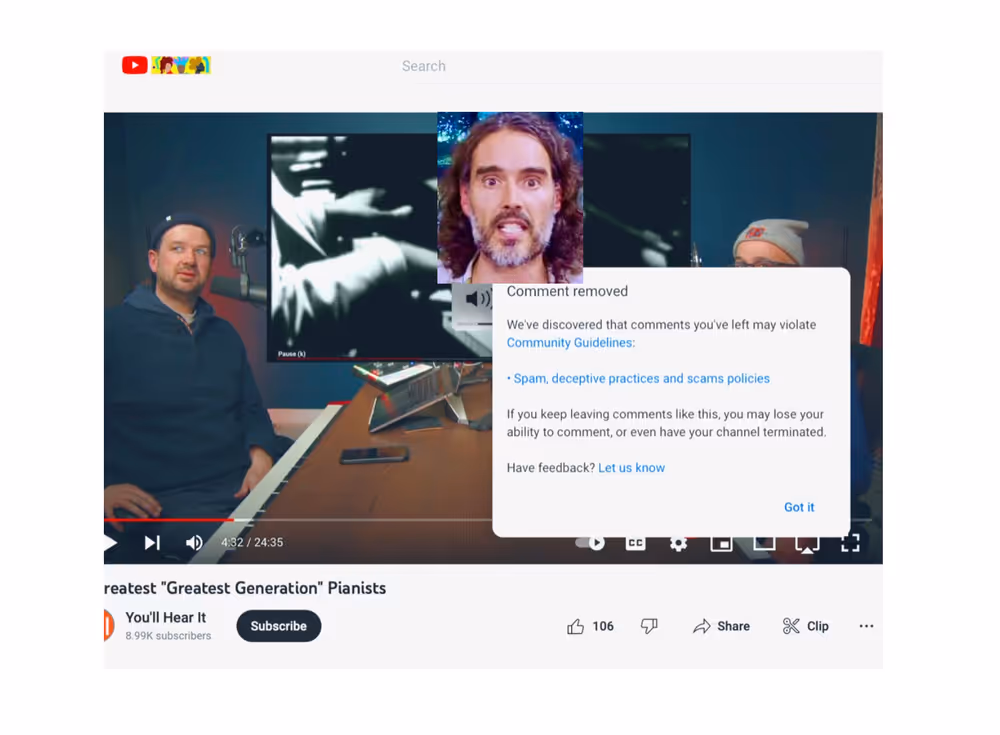Open the miniplayer view

coord(721,543)
